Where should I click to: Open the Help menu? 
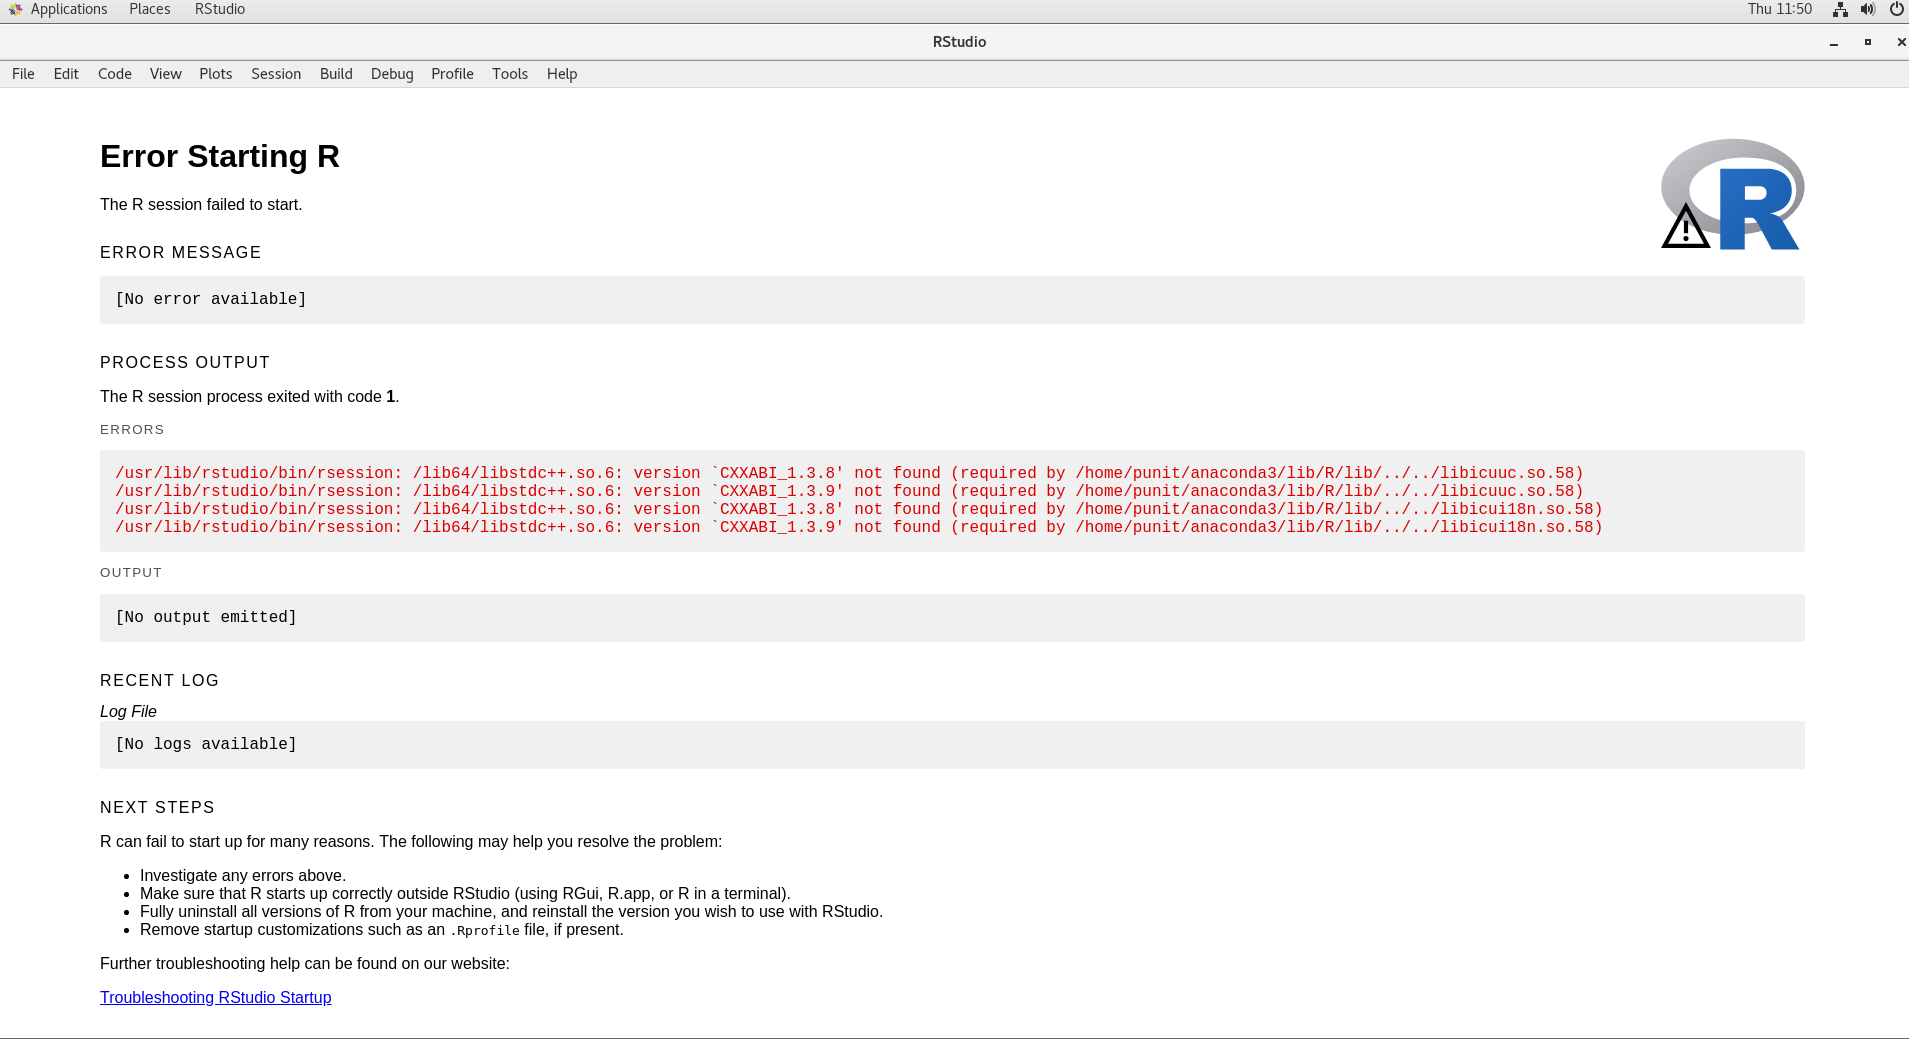coord(561,73)
